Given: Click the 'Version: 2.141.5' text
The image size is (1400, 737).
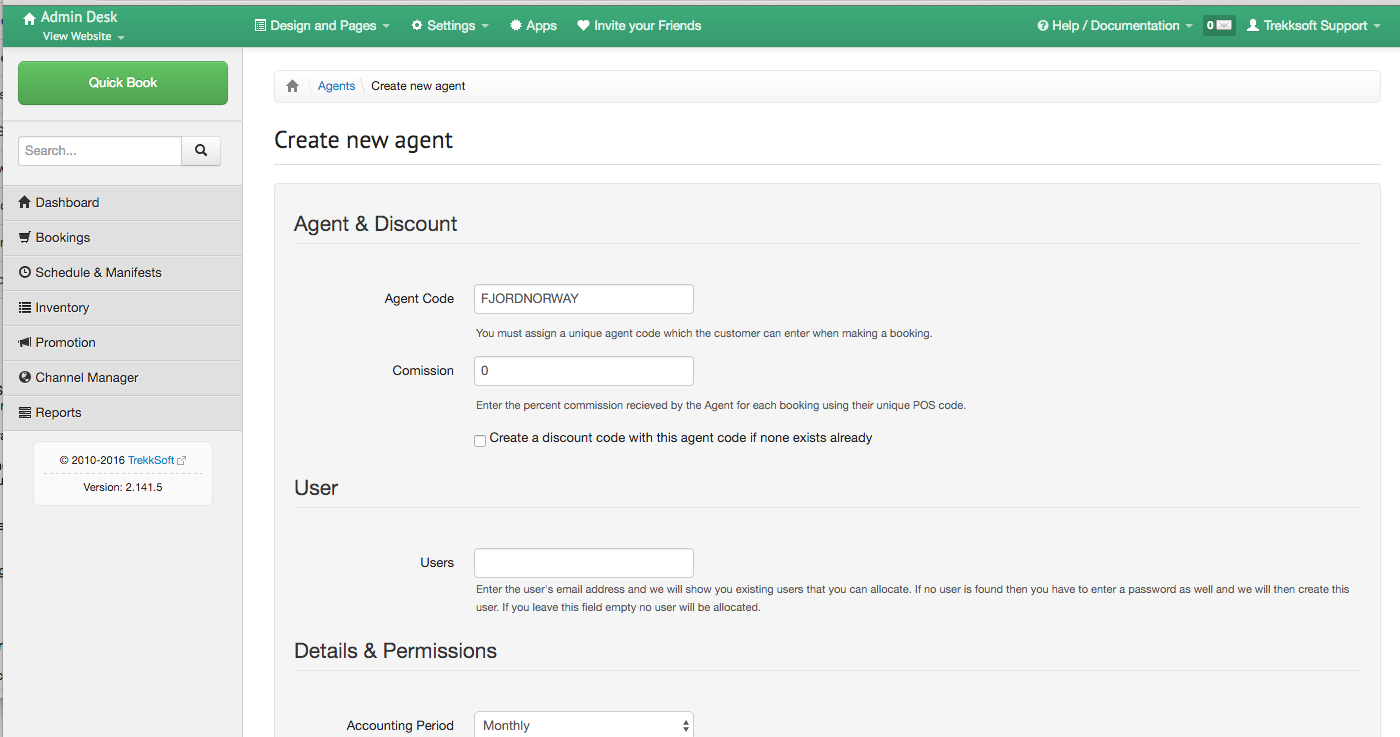Looking at the screenshot, I should pyautogui.click(x=123, y=488).
